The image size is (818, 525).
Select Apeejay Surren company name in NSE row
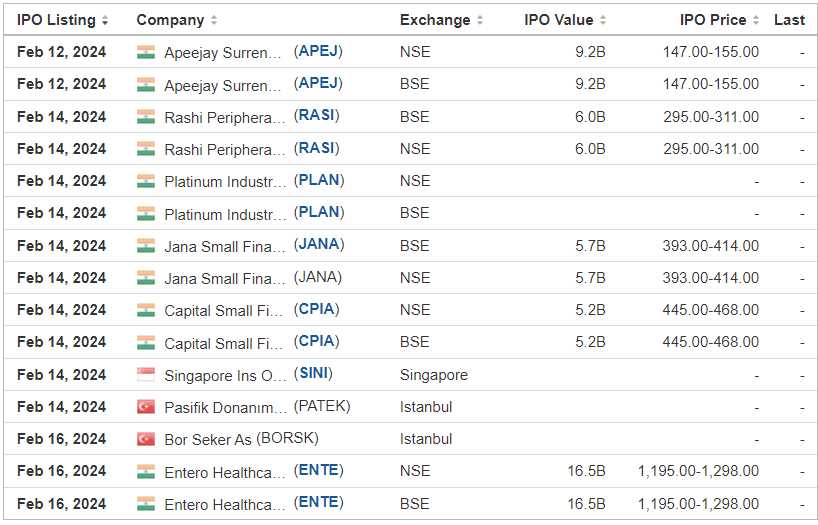click(x=223, y=53)
